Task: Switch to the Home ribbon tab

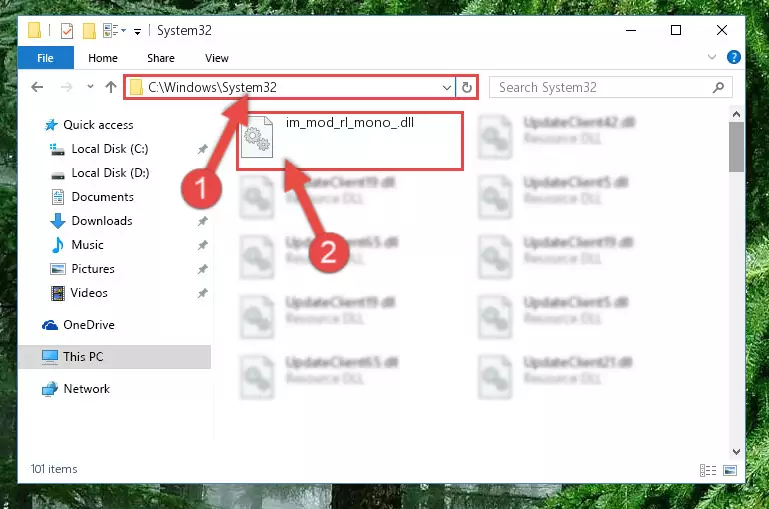Action: click(103, 58)
